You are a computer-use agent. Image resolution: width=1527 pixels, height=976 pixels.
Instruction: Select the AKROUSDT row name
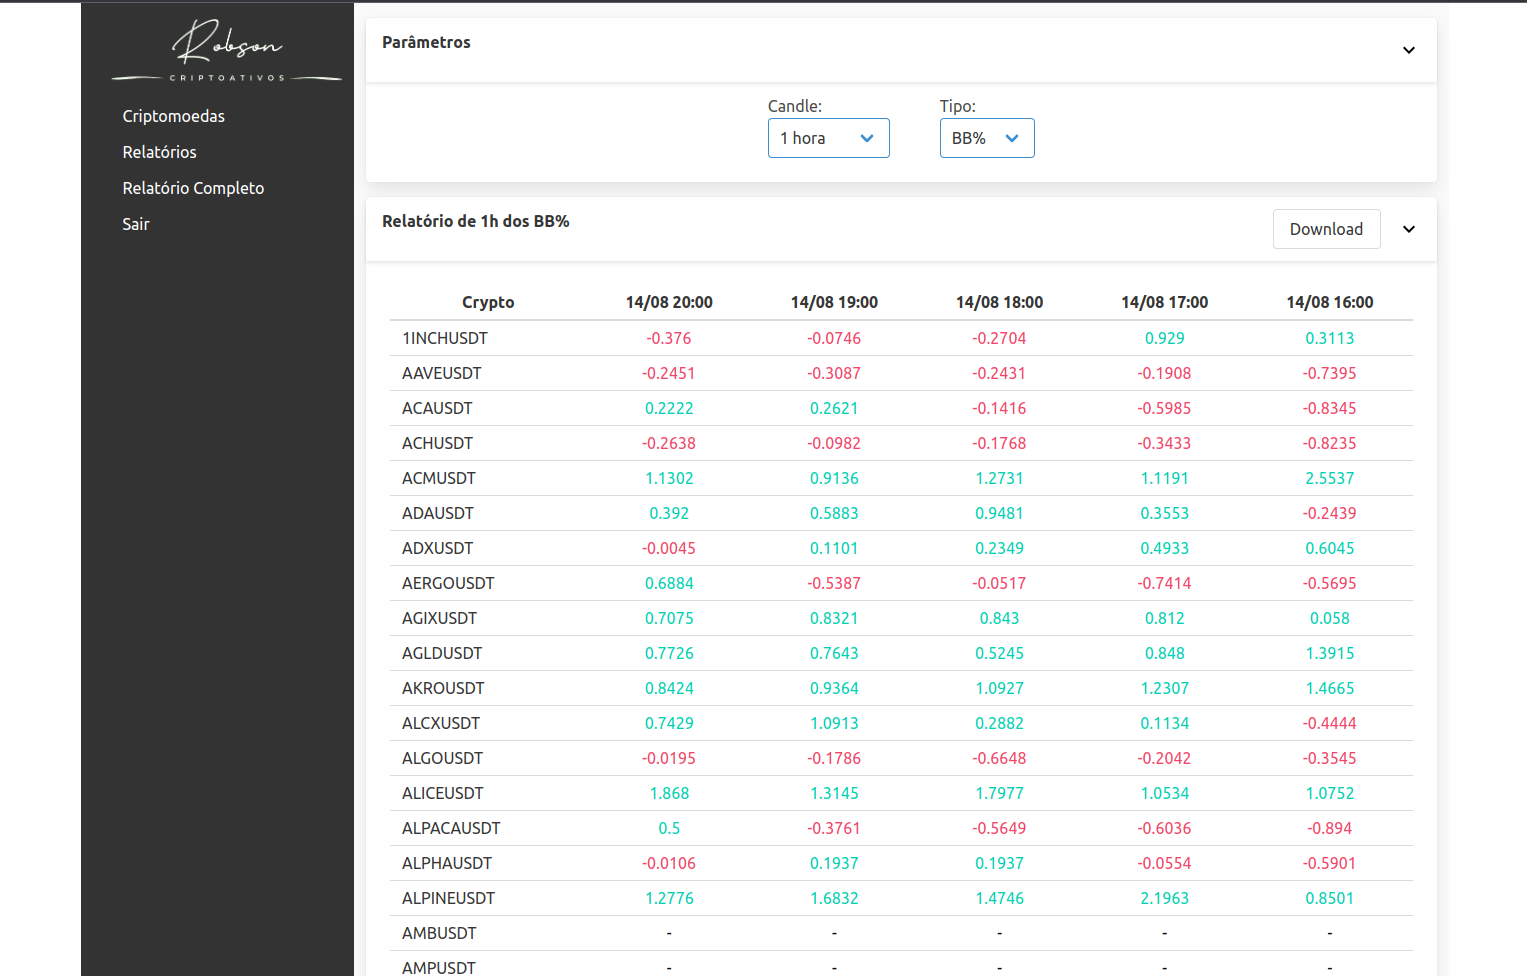[443, 688]
